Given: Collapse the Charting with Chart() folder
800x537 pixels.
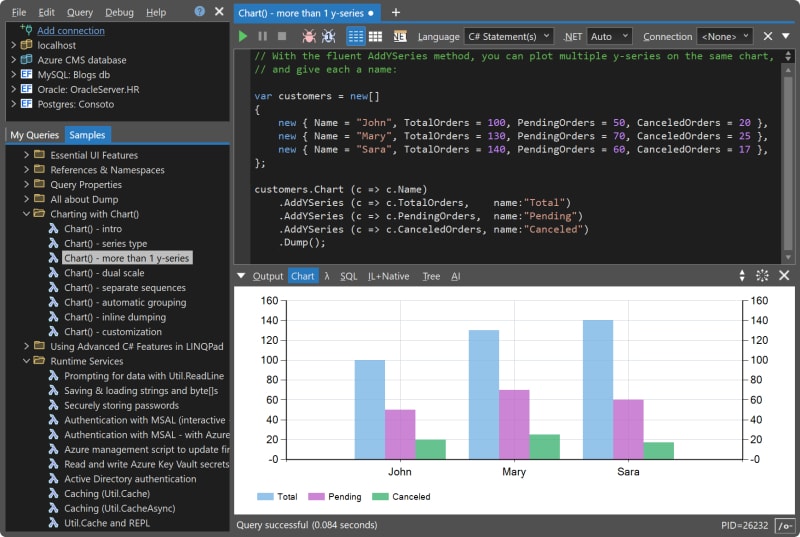Looking at the screenshot, I should click(x=26, y=214).
